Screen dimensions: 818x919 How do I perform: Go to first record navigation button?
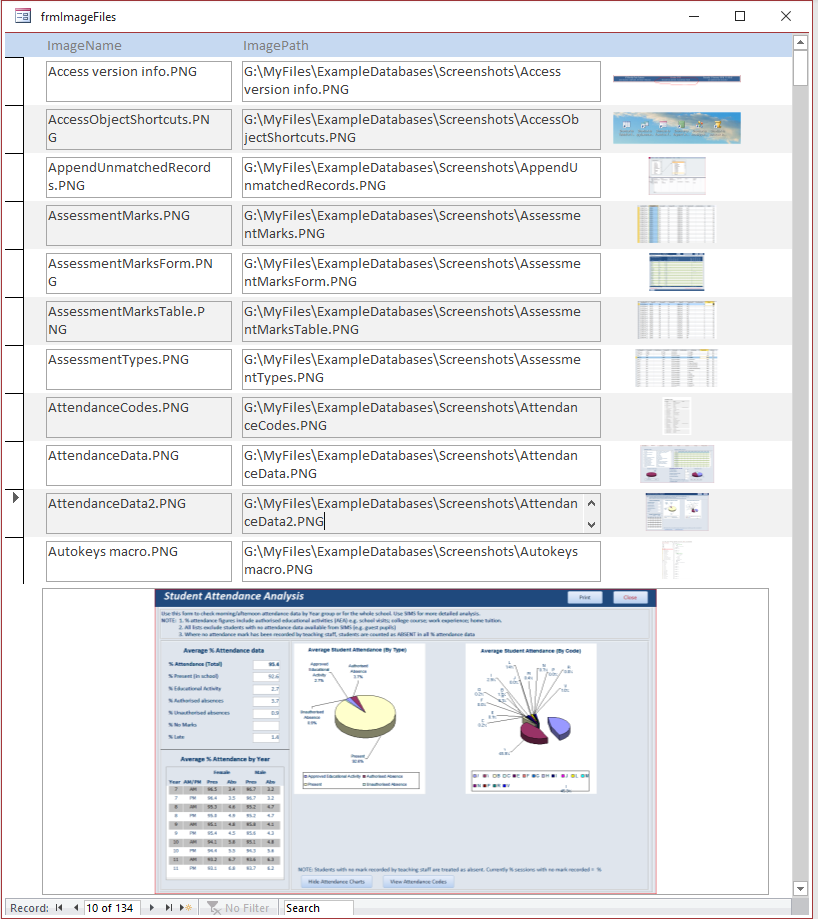pos(59,907)
